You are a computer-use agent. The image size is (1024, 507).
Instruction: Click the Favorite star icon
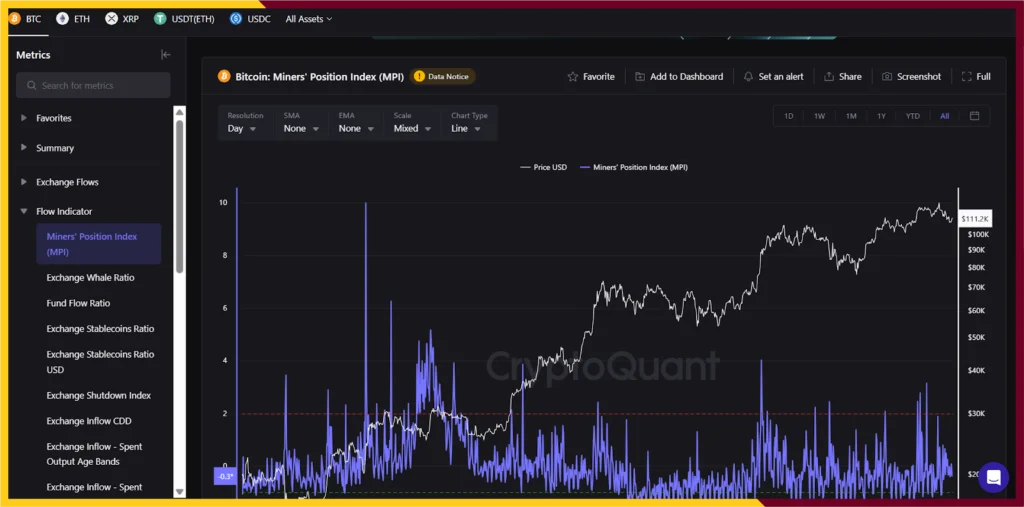click(x=573, y=77)
